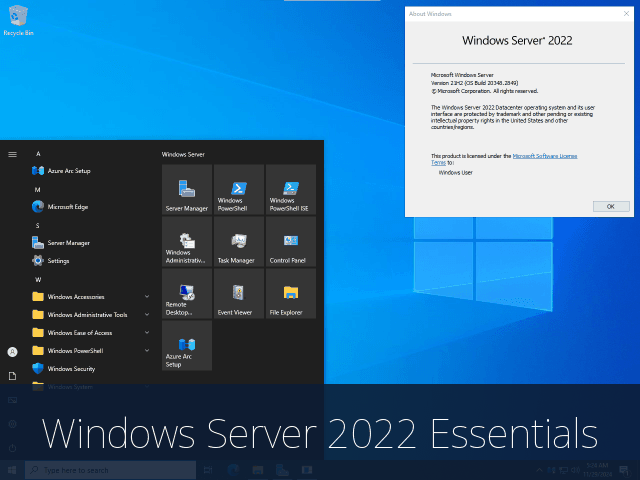Open Windows Security from the app list
The image size is (640, 480).
(91, 369)
